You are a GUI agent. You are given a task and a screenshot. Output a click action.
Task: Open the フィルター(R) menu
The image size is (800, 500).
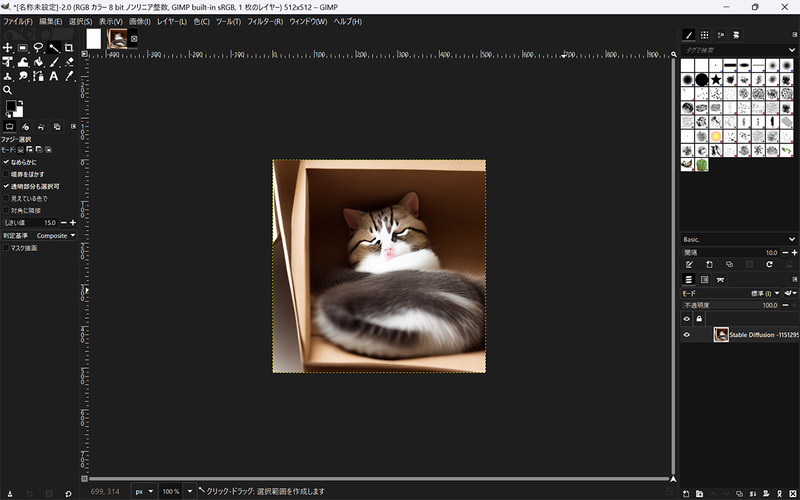click(x=265, y=21)
